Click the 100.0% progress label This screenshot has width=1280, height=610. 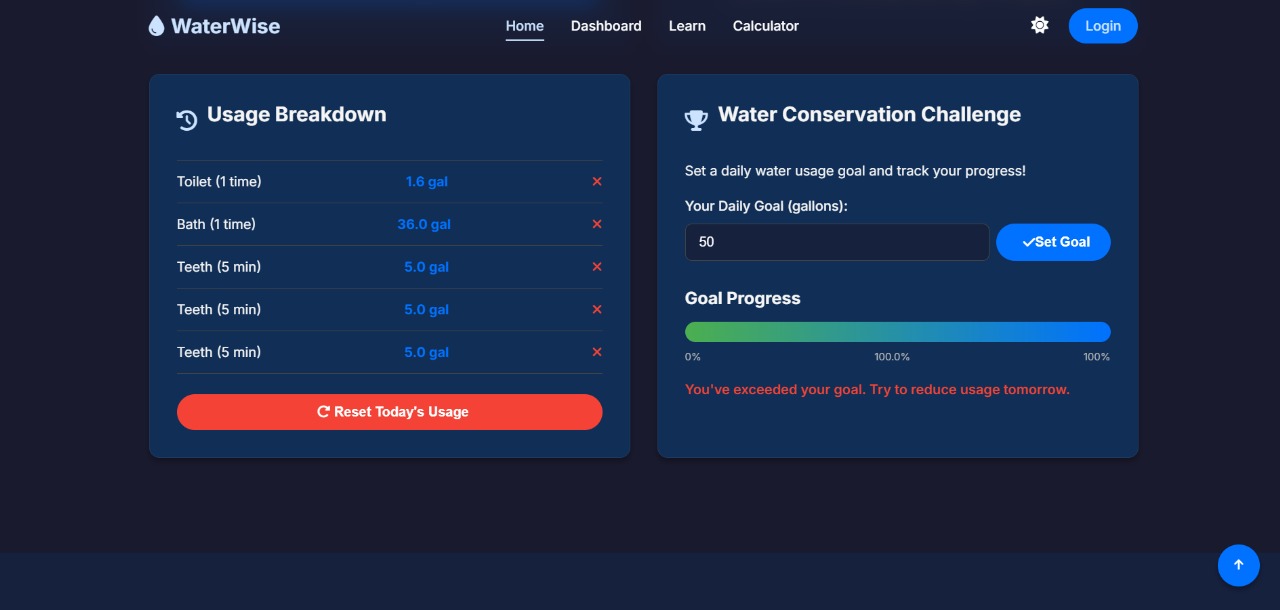tap(892, 357)
